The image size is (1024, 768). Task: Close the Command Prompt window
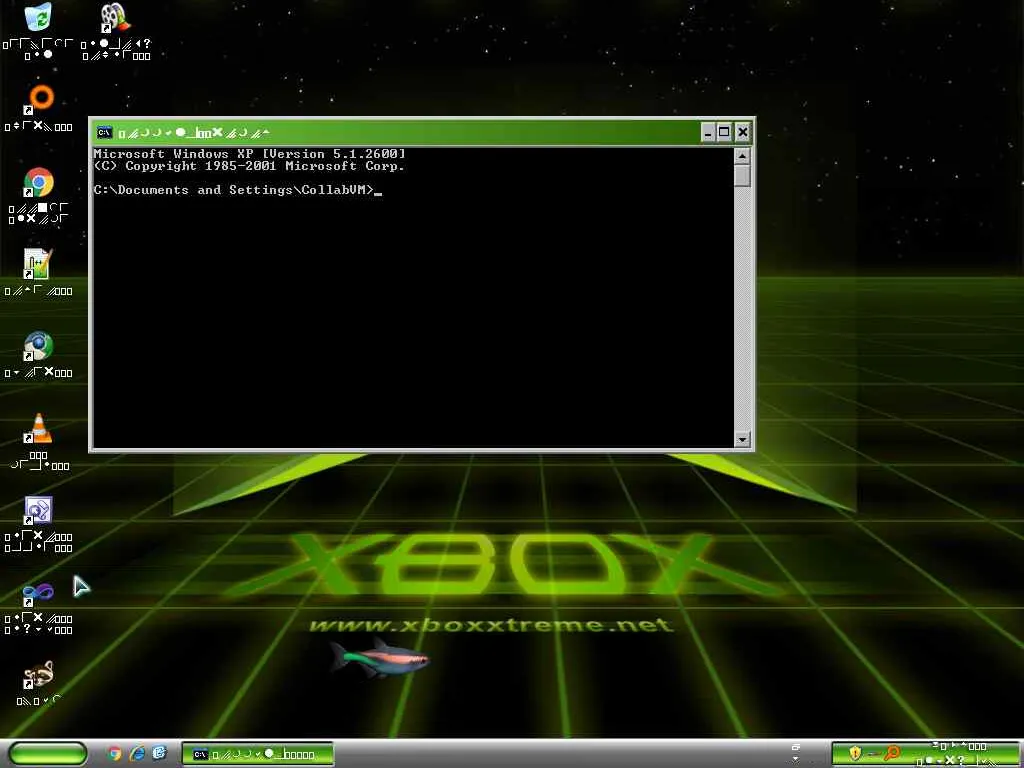tap(743, 133)
